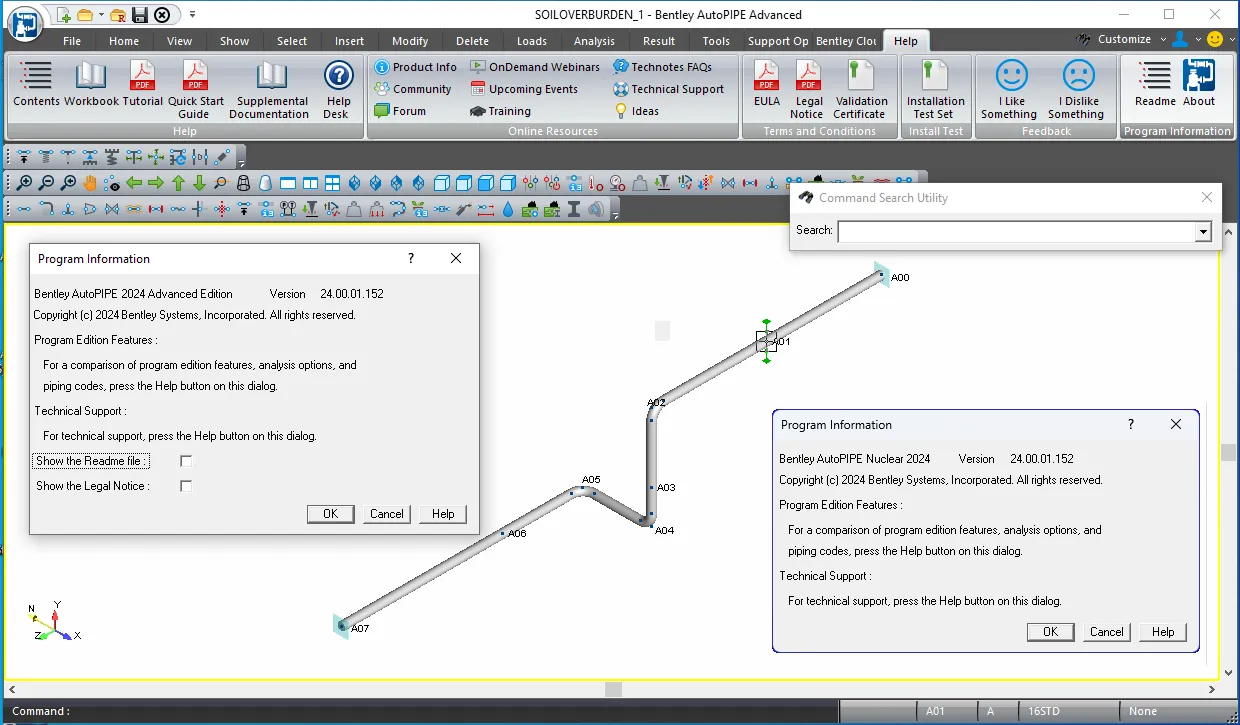Image resolution: width=1240 pixels, height=725 pixels.
Task: Click the green up arrow toolbar icon
Action: (x=178, y=183)
